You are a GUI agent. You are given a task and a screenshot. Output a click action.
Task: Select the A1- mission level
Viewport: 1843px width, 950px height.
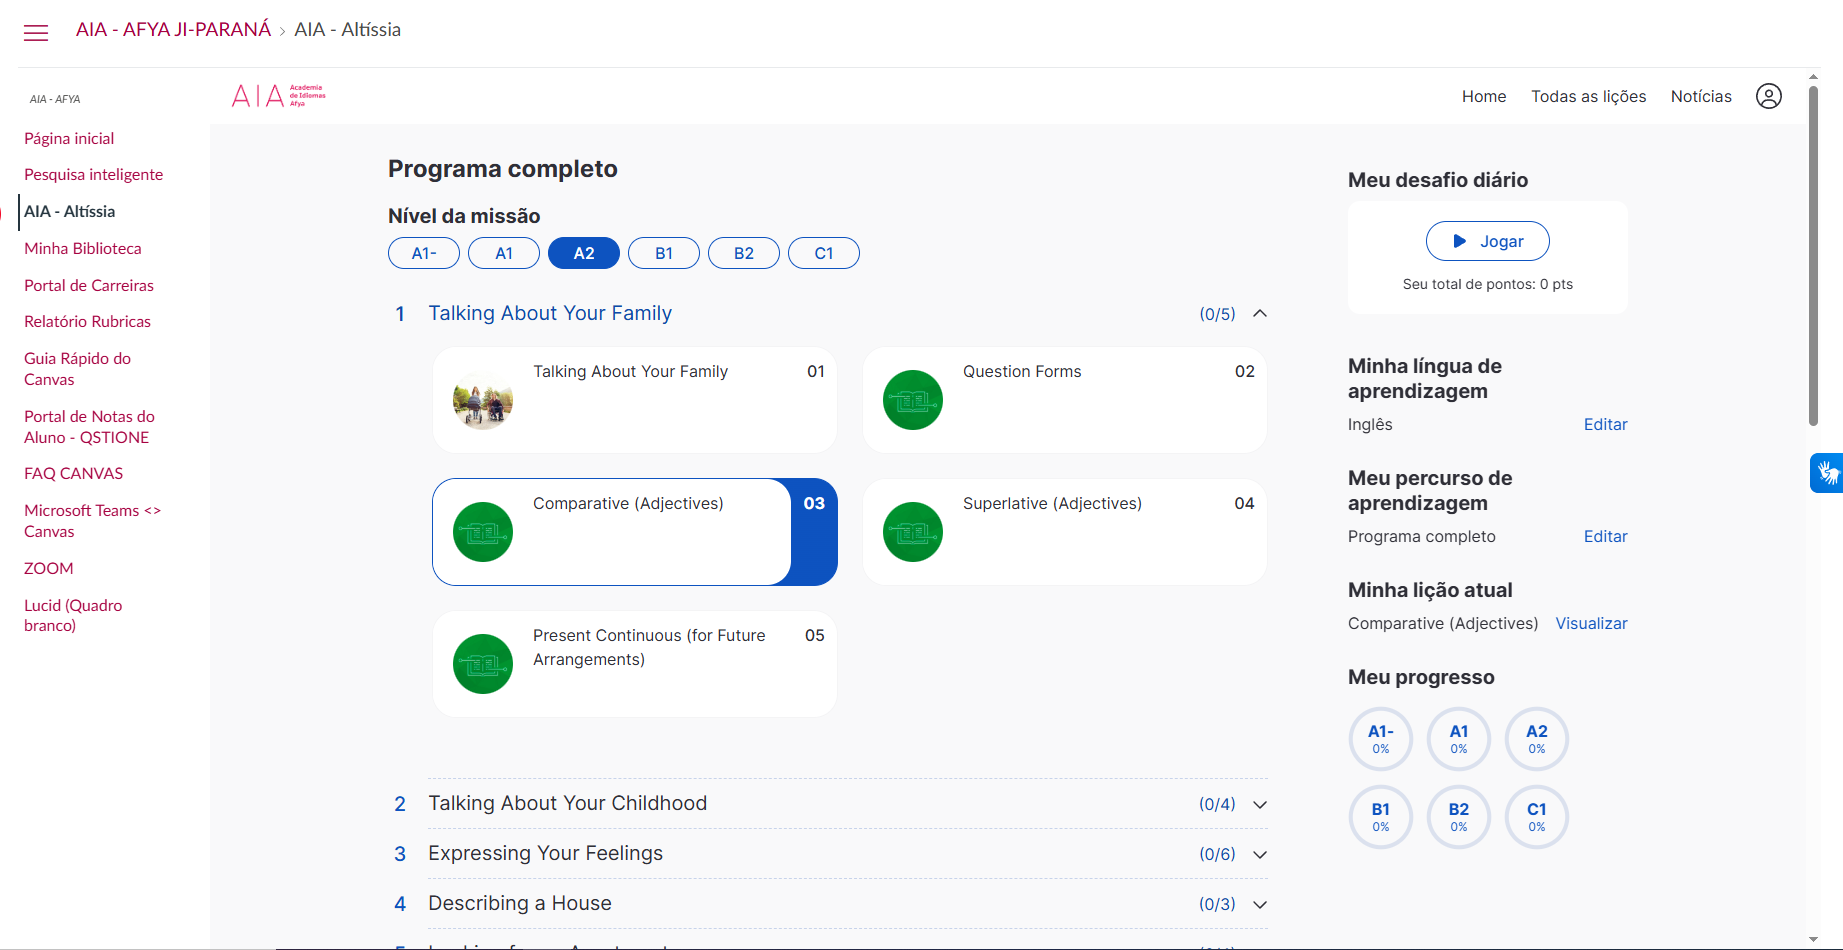tap(424, 253)
